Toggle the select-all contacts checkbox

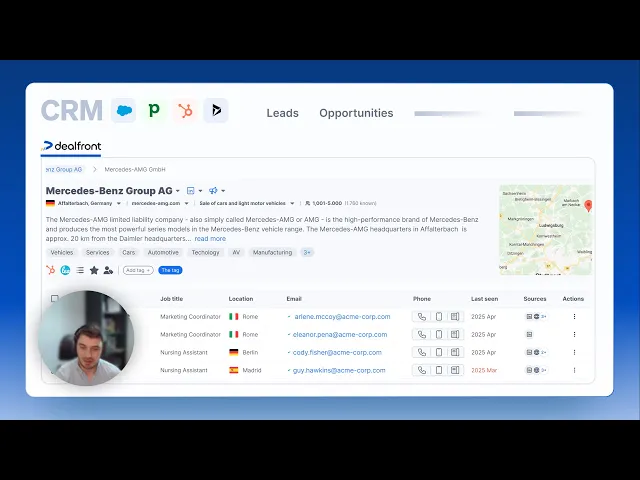click(x=54, y=298)
